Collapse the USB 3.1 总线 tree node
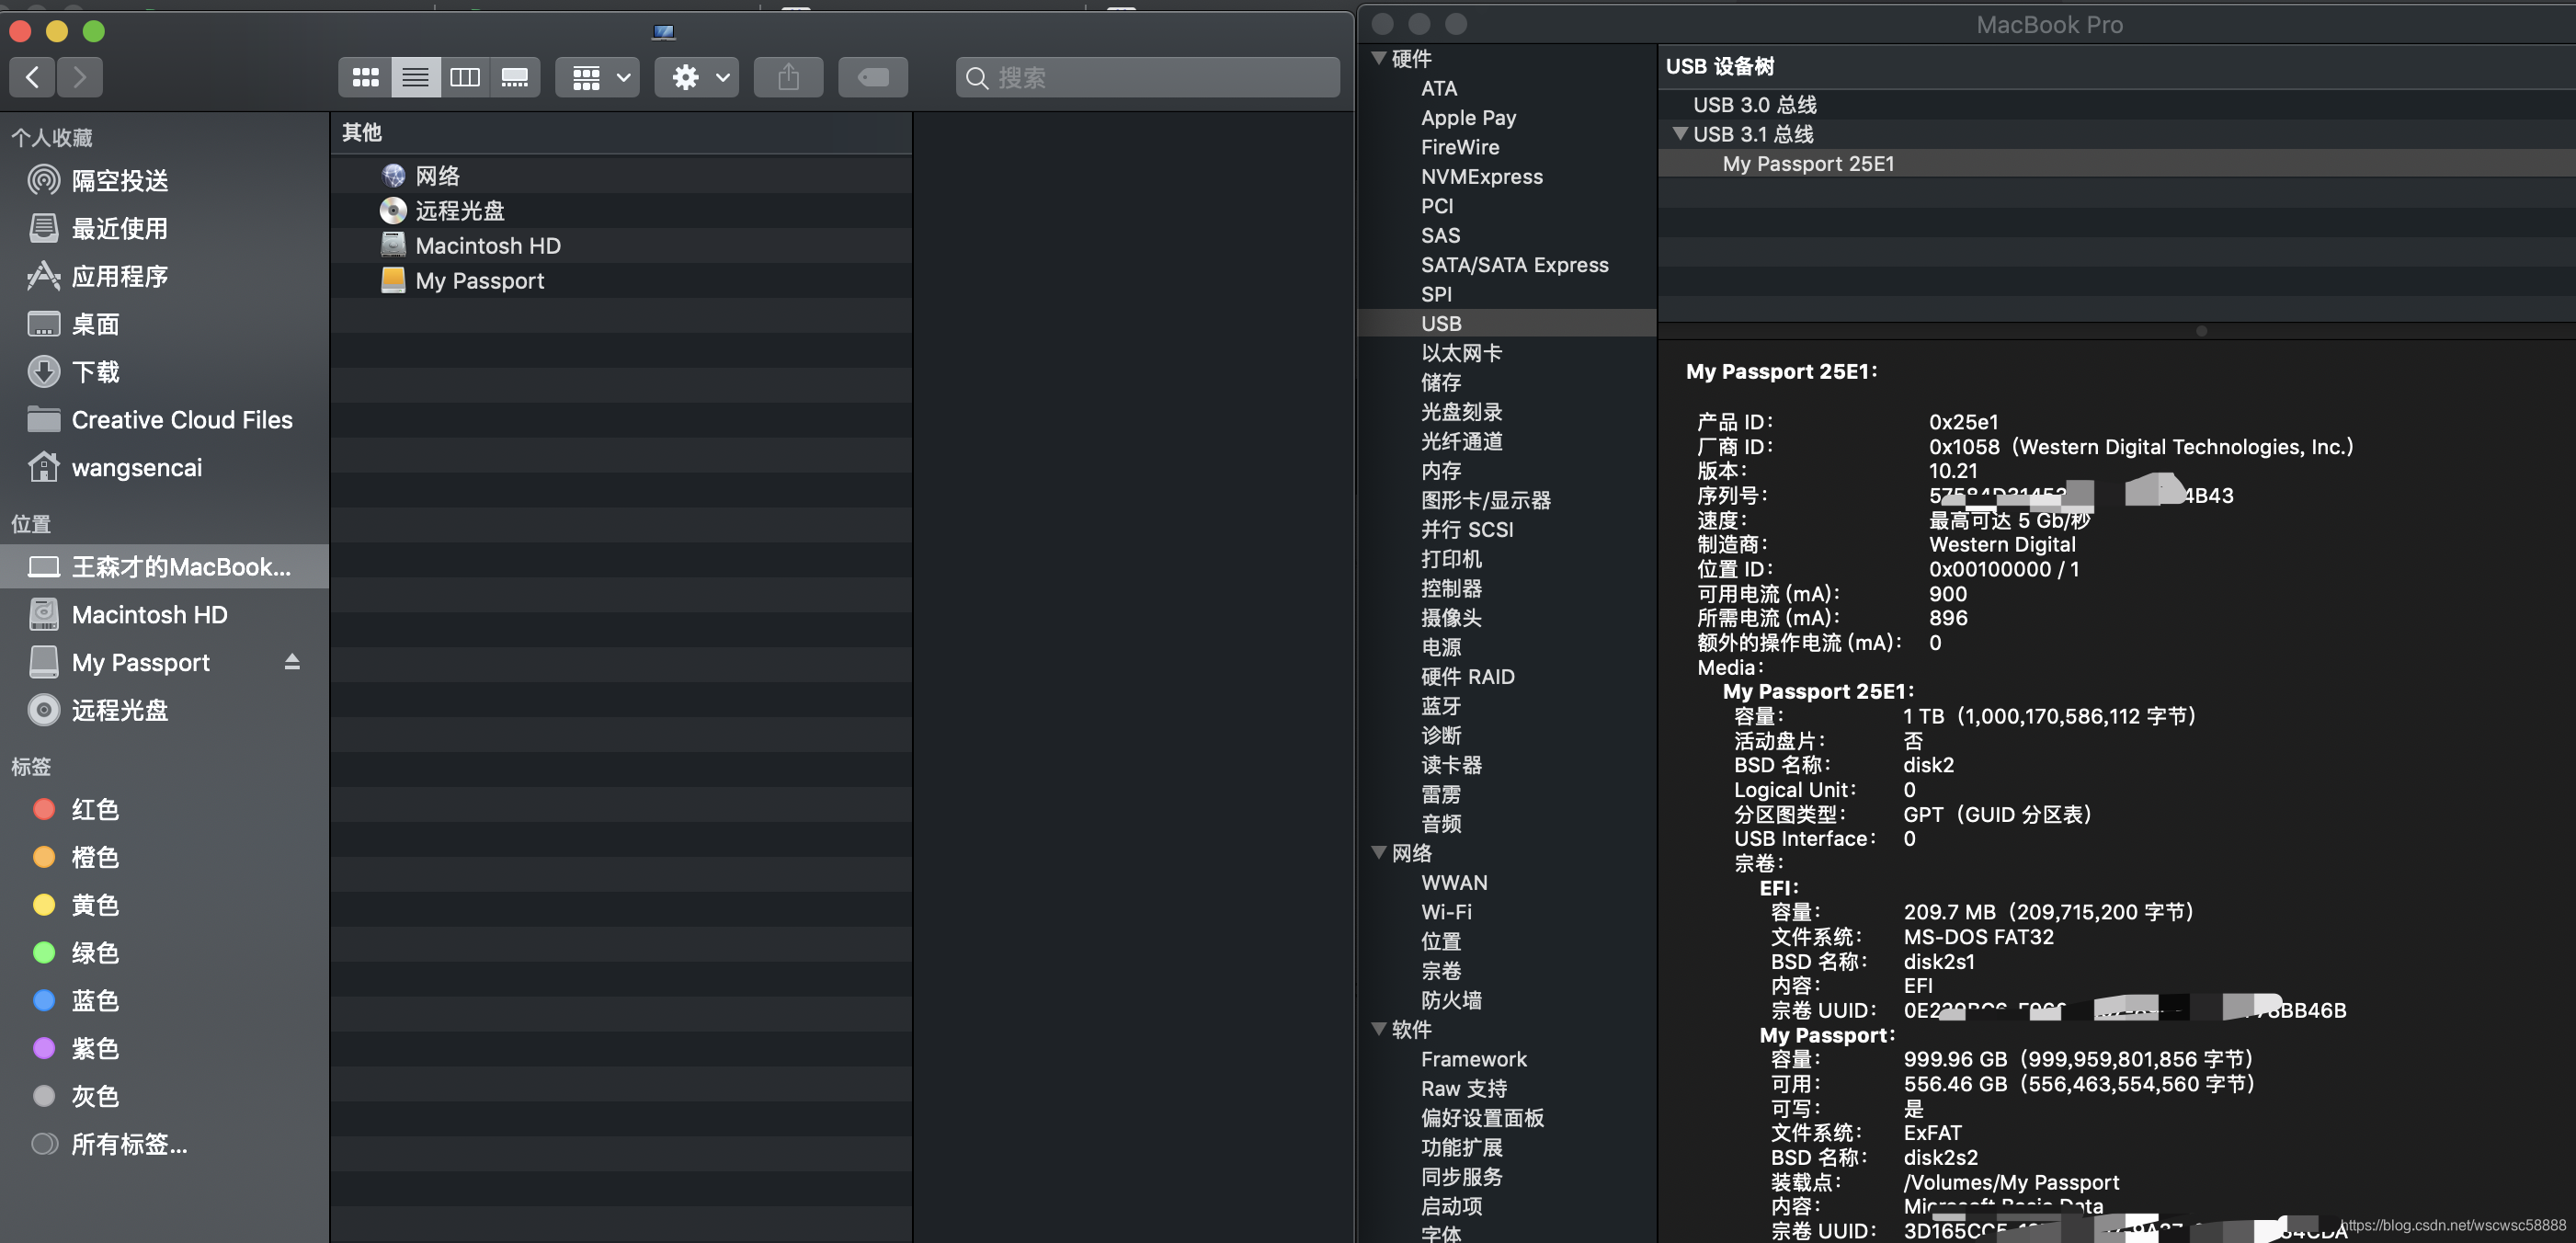Screen dimensions: 2576x1243 [1680, 134]
